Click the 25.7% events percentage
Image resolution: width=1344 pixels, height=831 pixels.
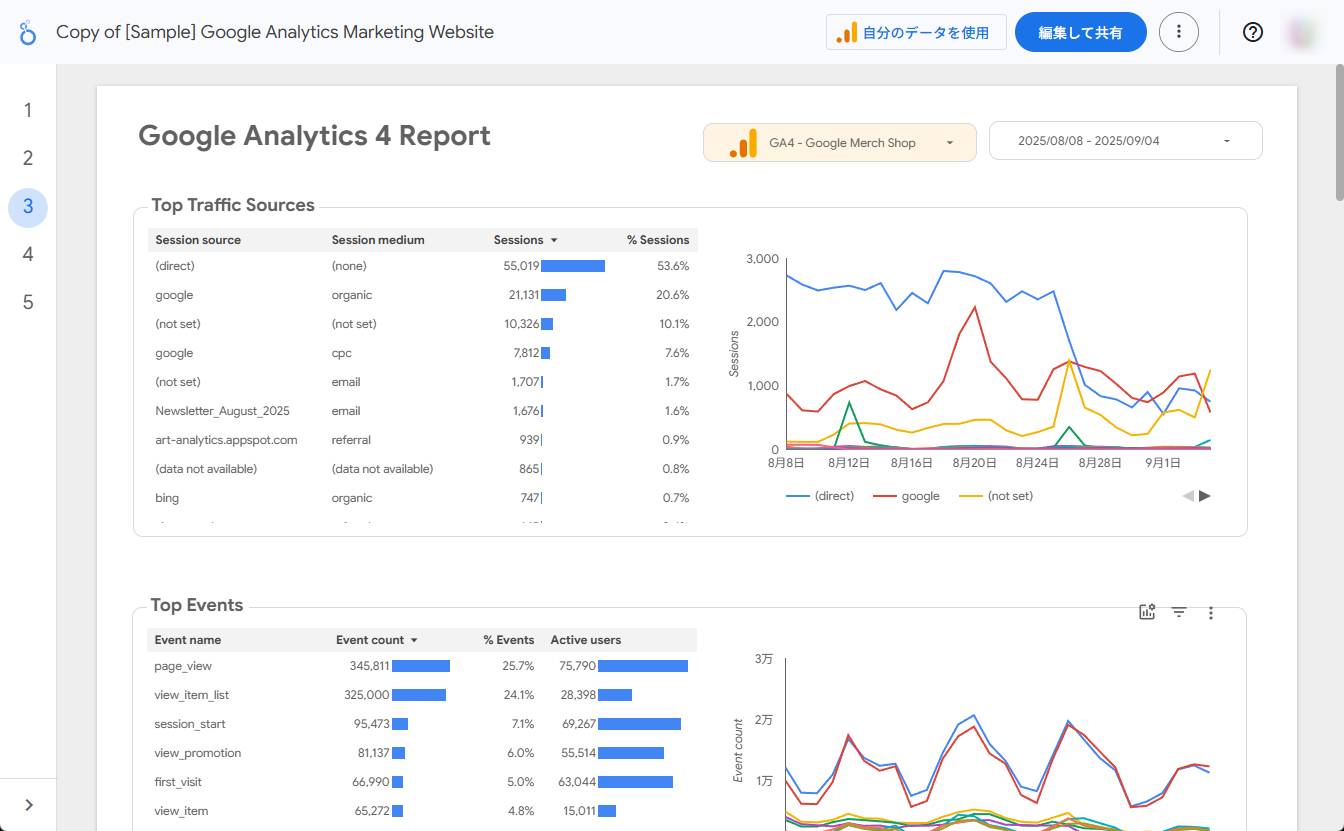(x=518, y=666)
